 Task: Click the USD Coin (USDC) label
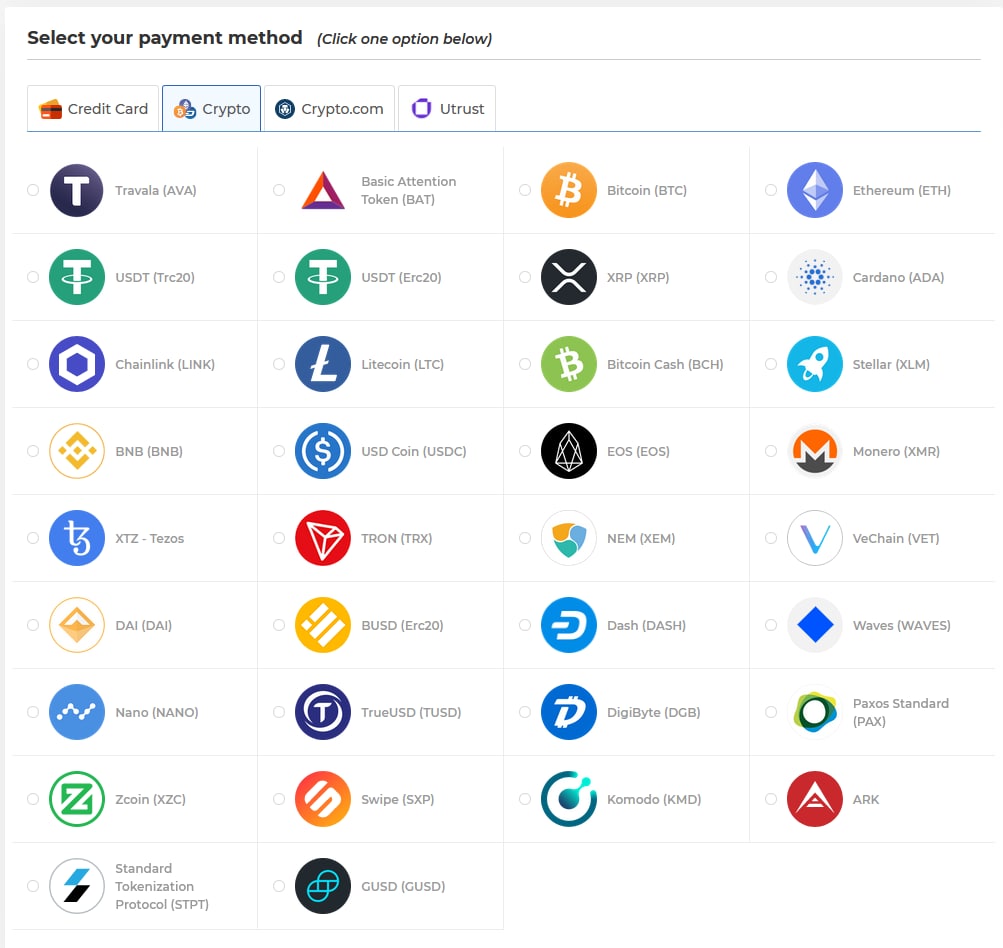414,452
